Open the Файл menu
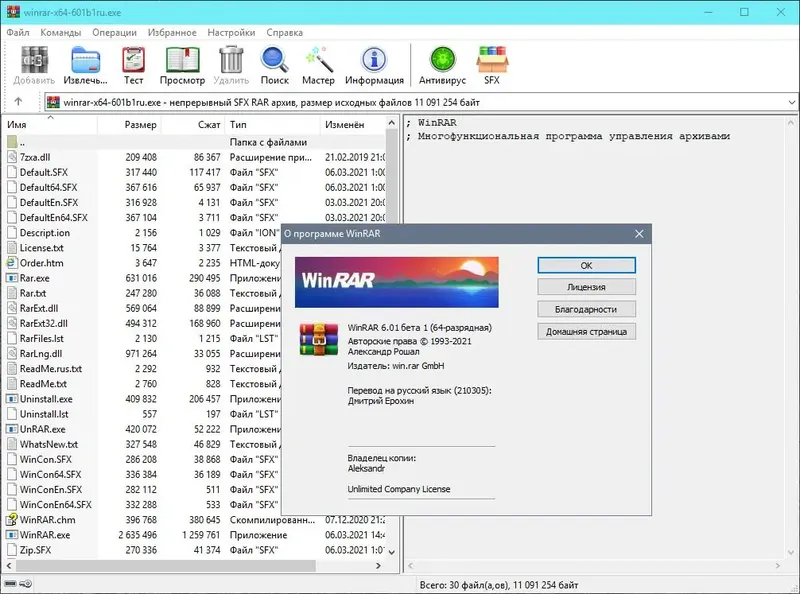Screen dimensions: 800x594 coord(18,32)
